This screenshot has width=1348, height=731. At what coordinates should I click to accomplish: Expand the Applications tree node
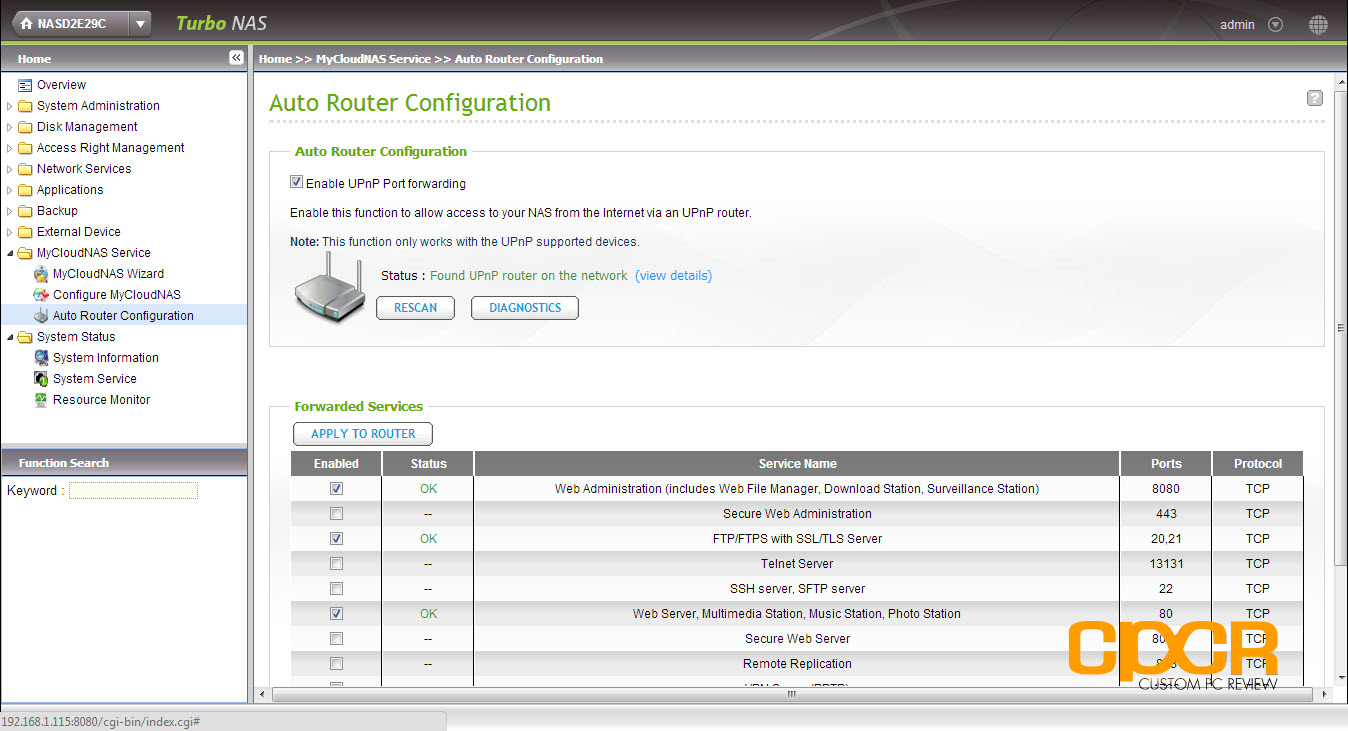(10, 190)
